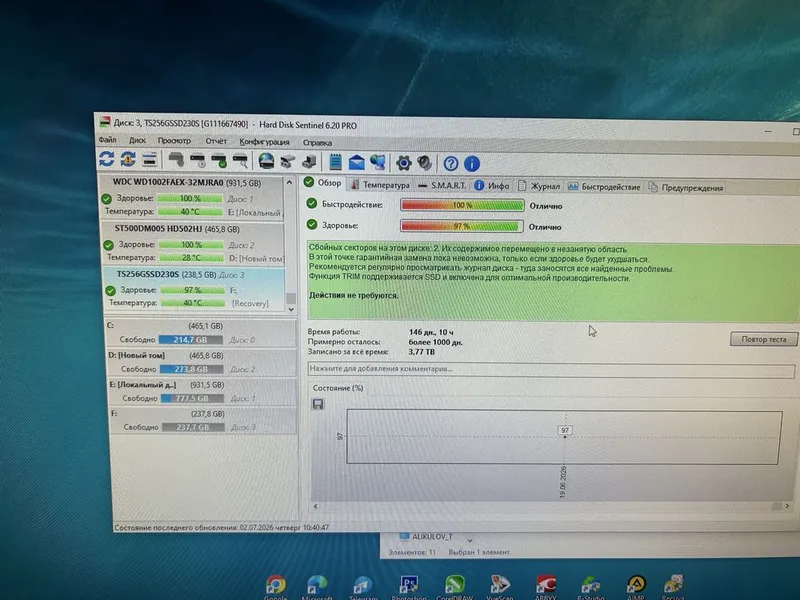Select the ST500DM005 HD502HJ disk
This screenshot has height=600, width=800.
pos(193,243)
